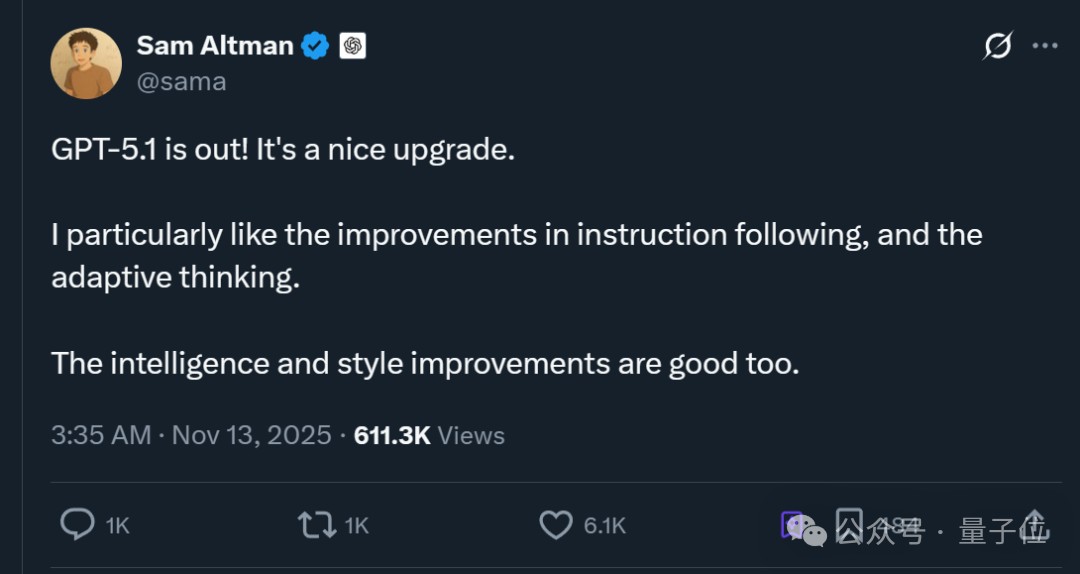Click the 1K repost count
Image resolution: width=1080 pixels, height=574 pixels.
(x=357, y=525)
